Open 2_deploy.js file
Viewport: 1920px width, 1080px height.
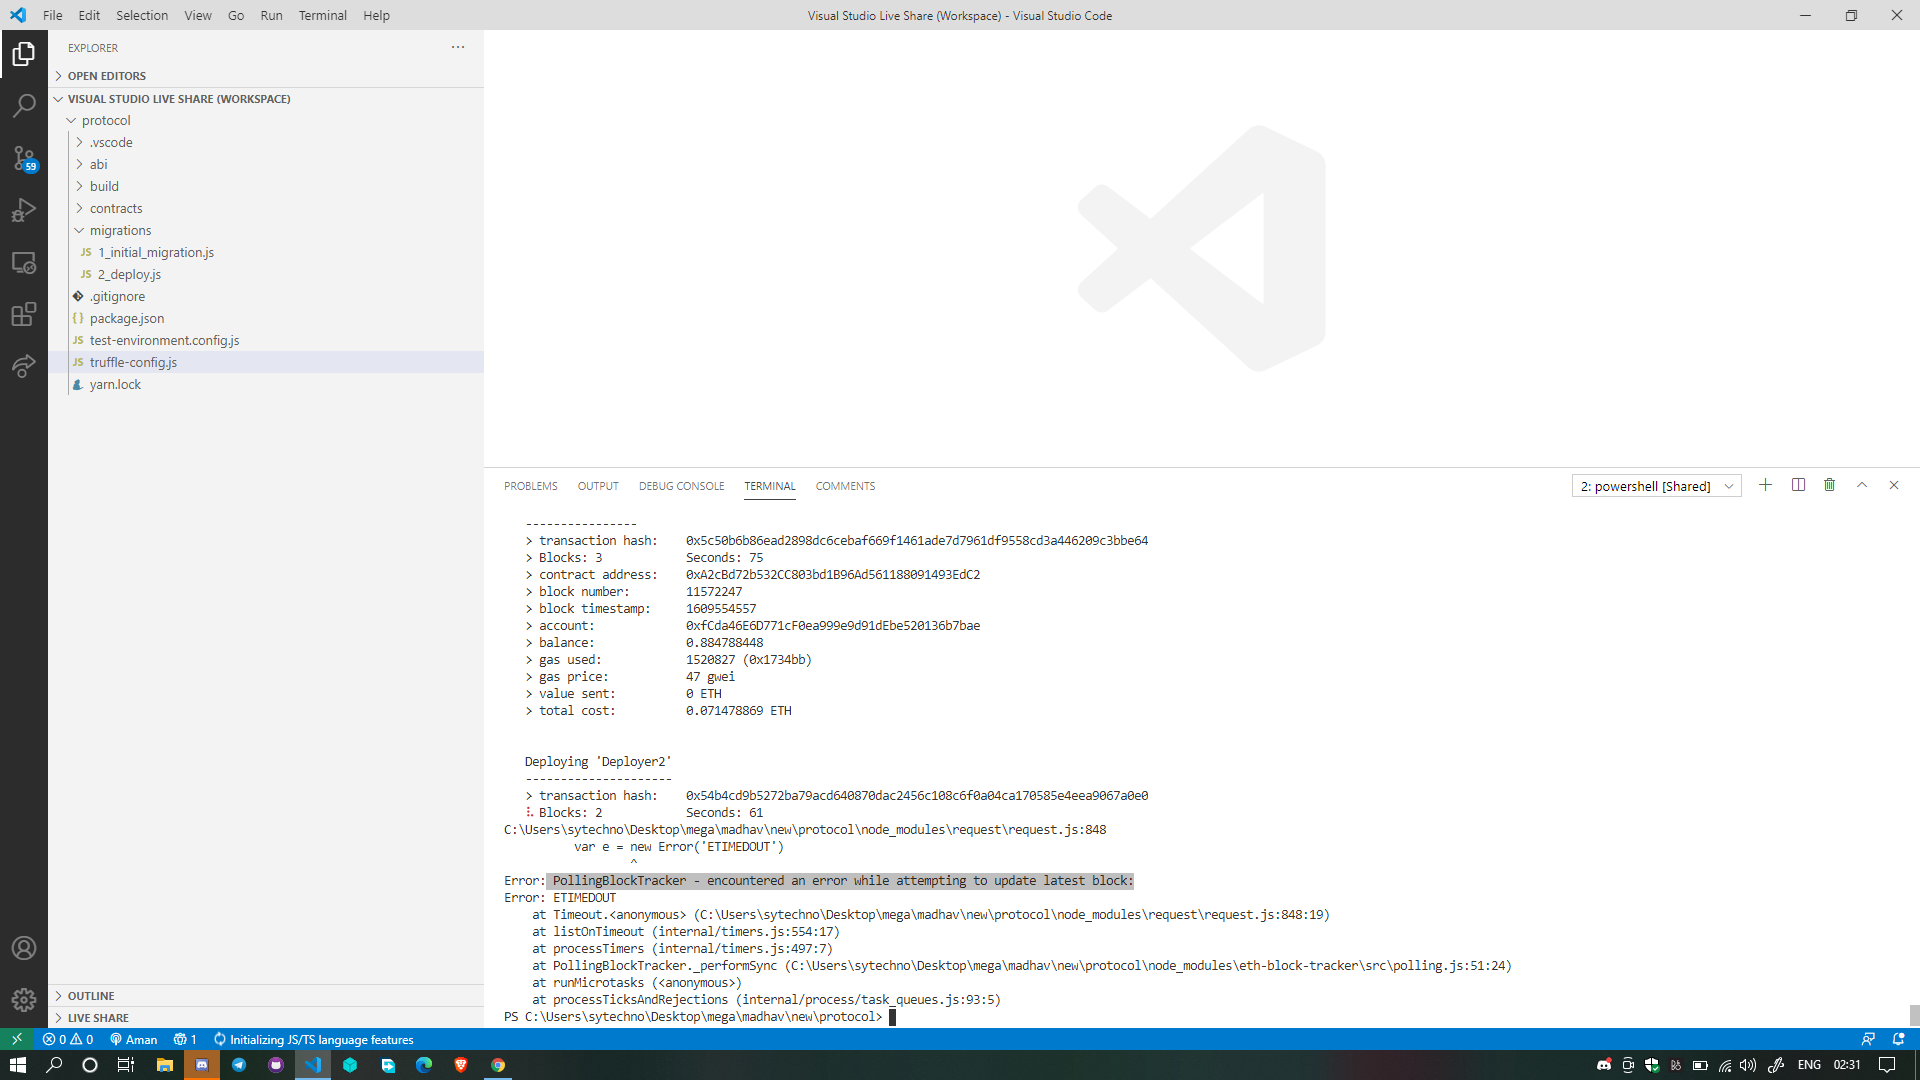[x=266, y=274]
